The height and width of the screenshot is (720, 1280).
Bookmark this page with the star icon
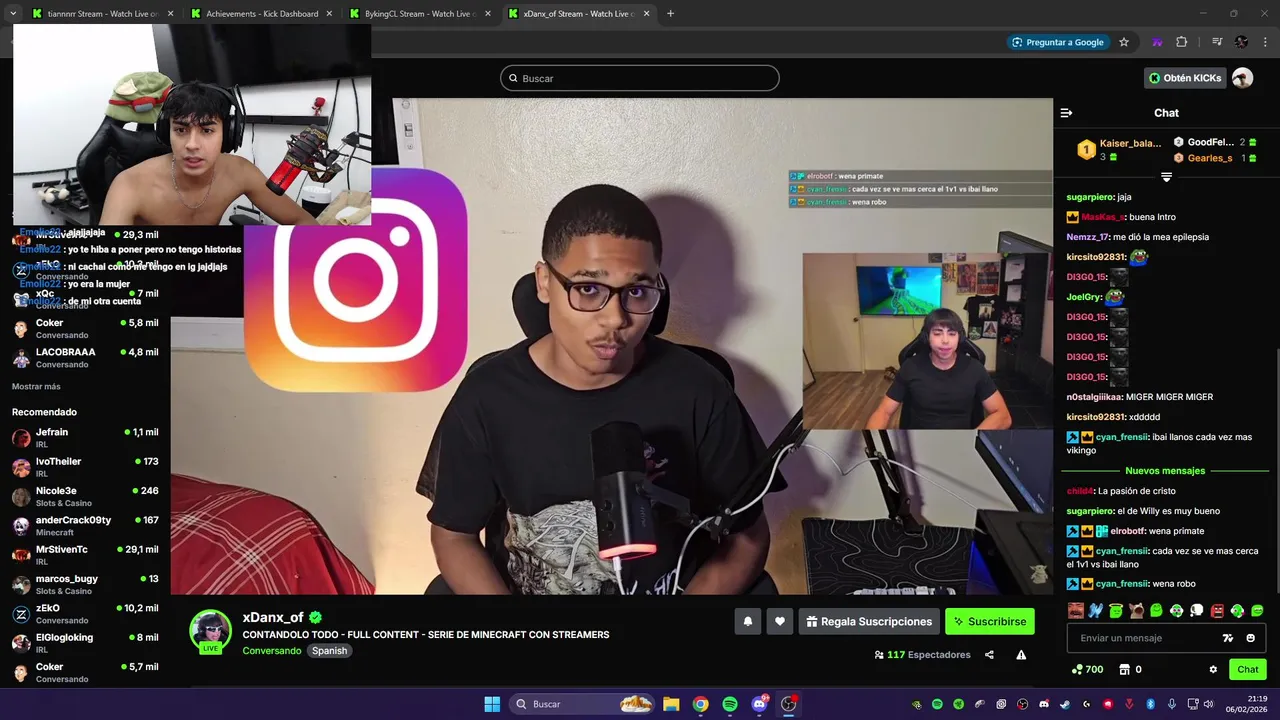[1124, 42]
